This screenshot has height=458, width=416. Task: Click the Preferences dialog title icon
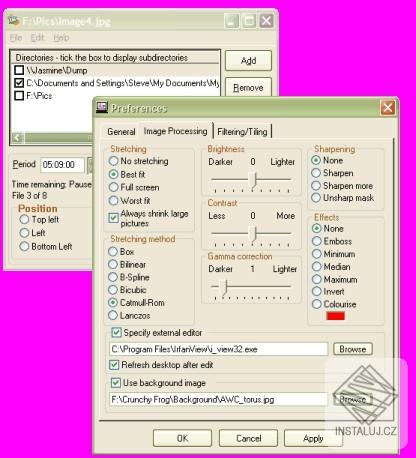click(102, 108)
